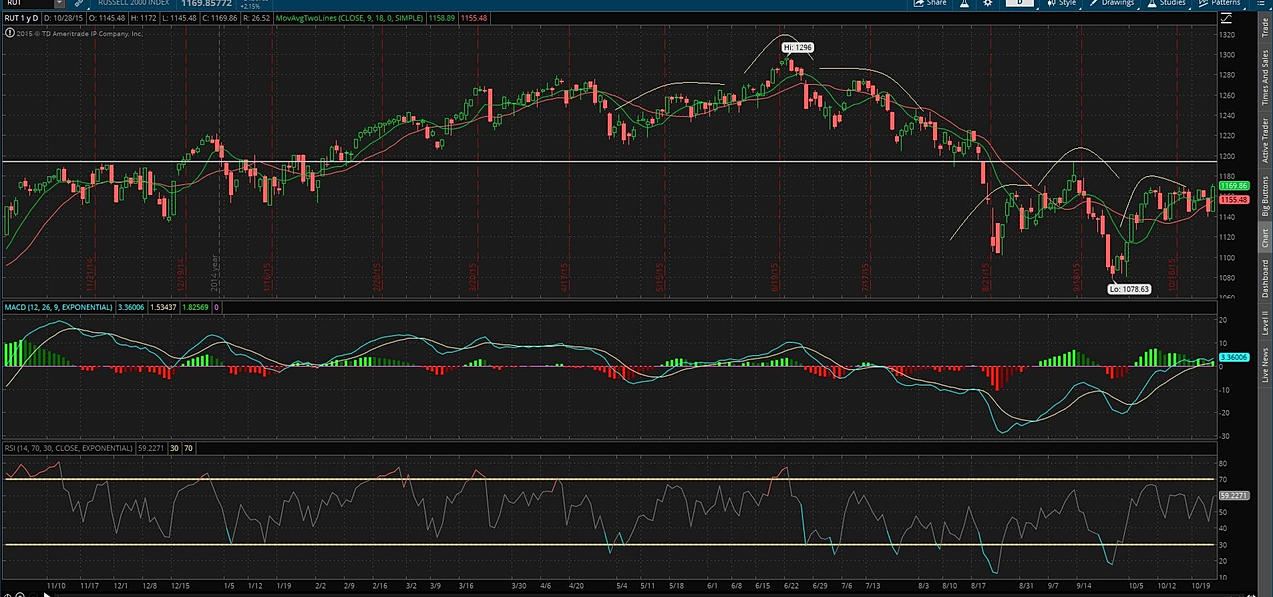Switch to Big Buttons side tab
The image size is (1273, 597).
click(x=1264, y=196)
